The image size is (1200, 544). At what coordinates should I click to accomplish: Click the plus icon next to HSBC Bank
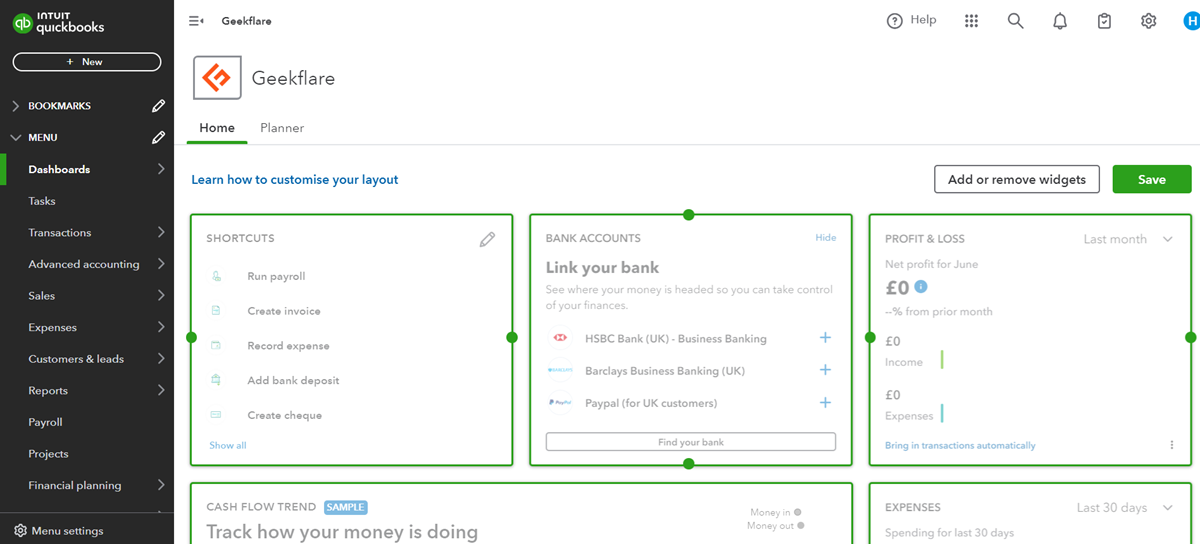pos(825,338)
